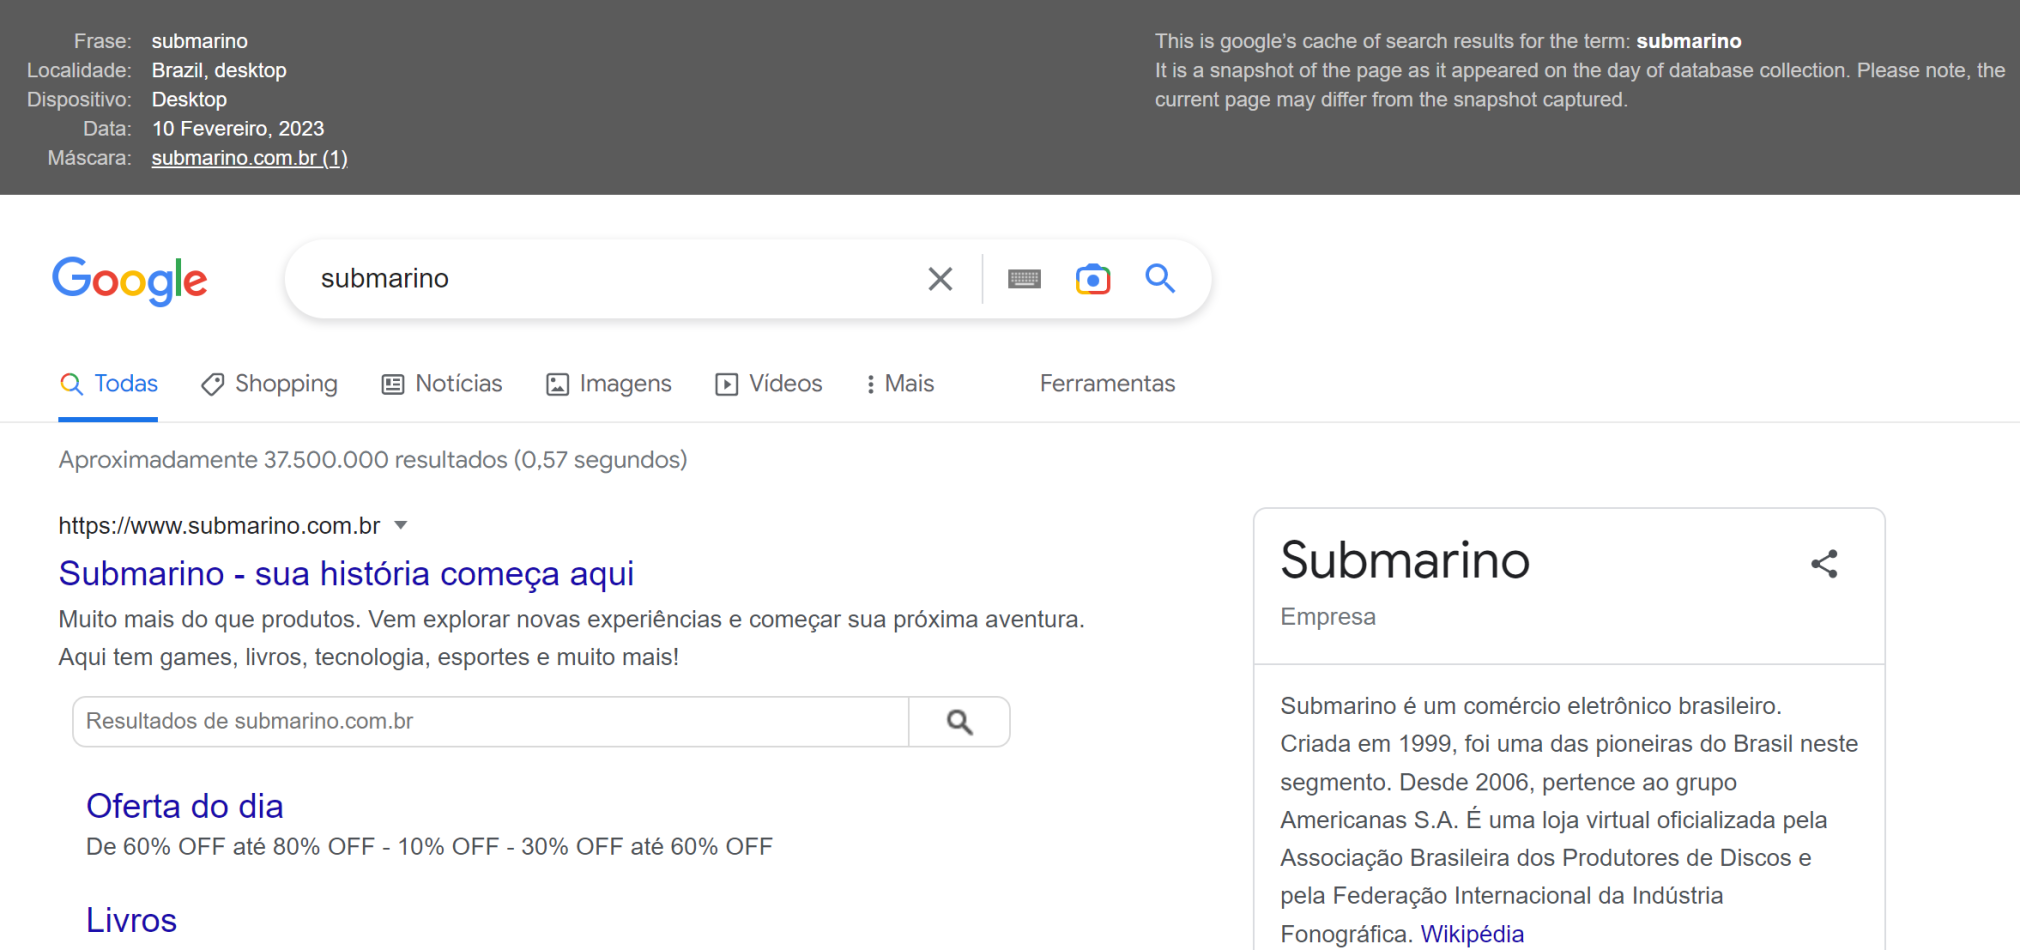This screenshot has height=950, width=2020.
Task: Click the 'Resultados de submarino.com.br' search field
Action: pos(490,722)
